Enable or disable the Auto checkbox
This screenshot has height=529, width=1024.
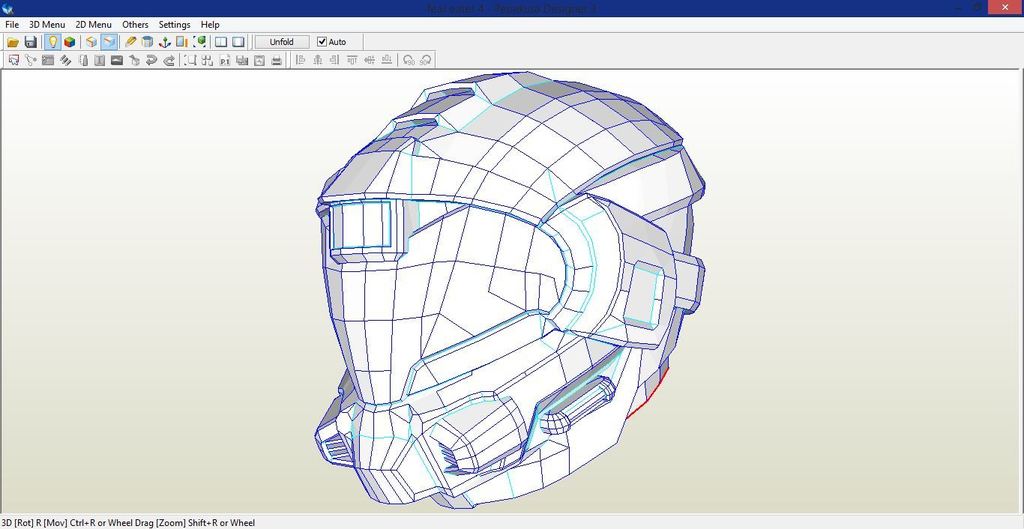pyautogui.click(x=322, y=42)
